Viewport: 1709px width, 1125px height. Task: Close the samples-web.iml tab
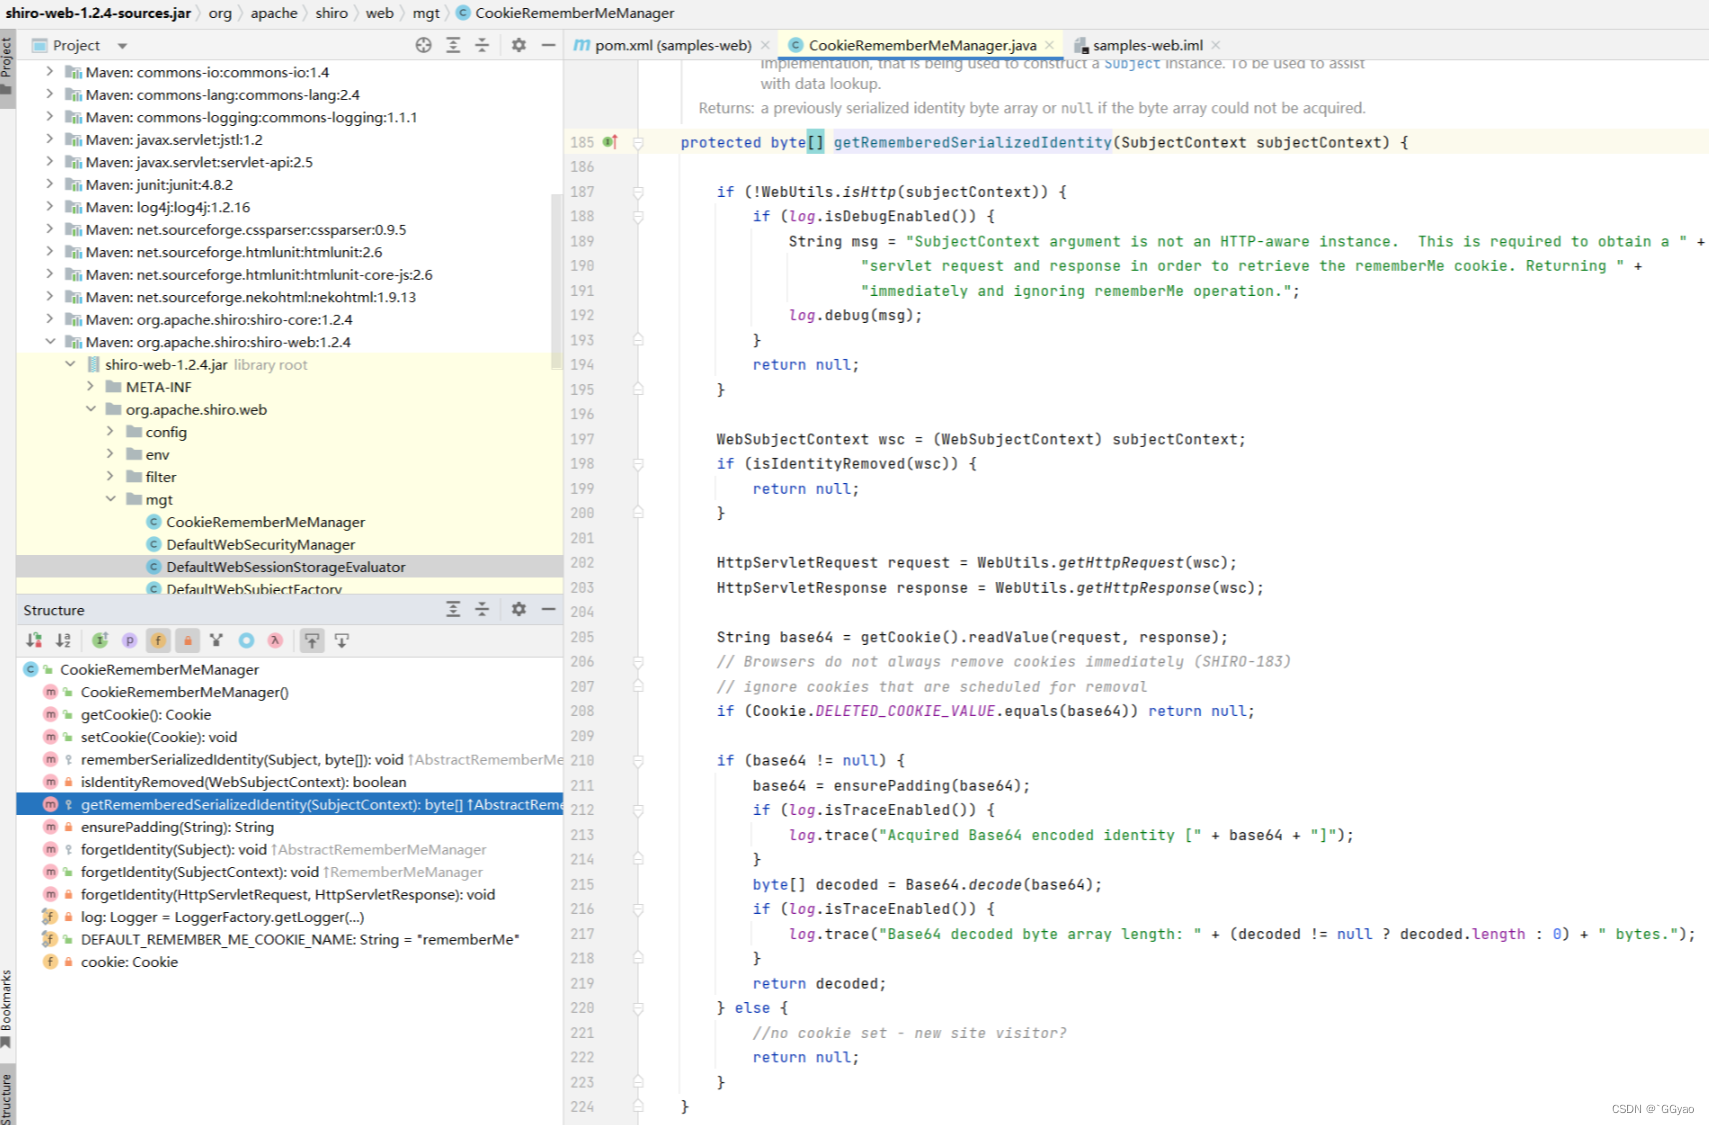tap(1216, 45)
